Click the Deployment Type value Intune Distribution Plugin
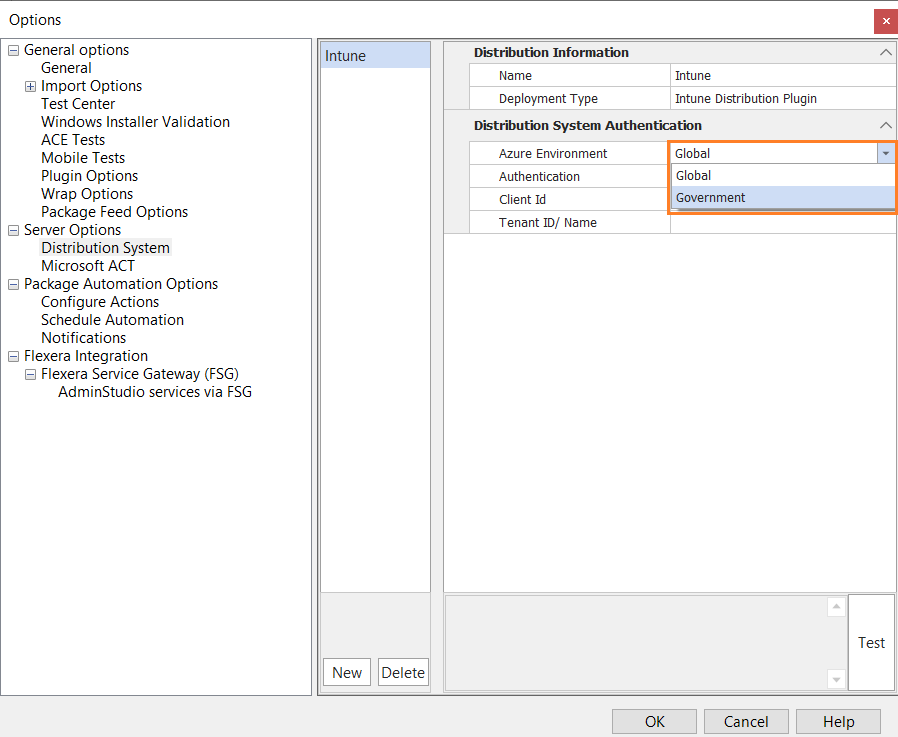Viewport: 898px width, 737px height. 783,98
